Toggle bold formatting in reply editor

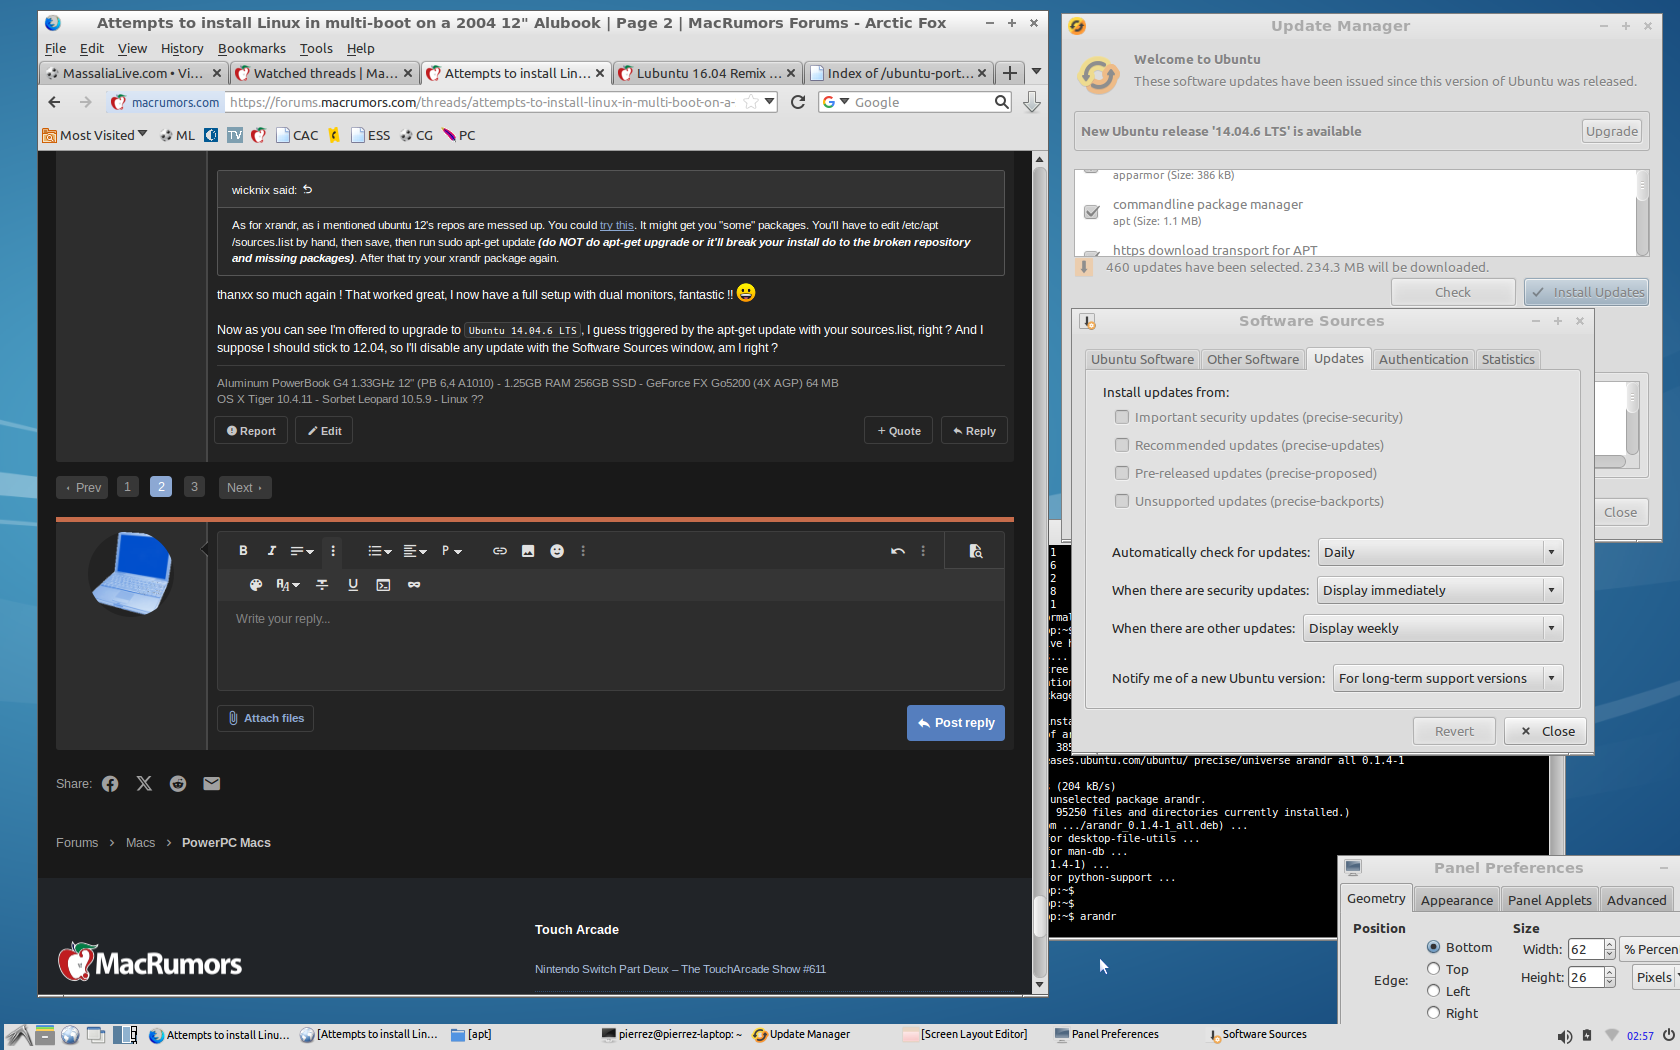tap(243, 551)
